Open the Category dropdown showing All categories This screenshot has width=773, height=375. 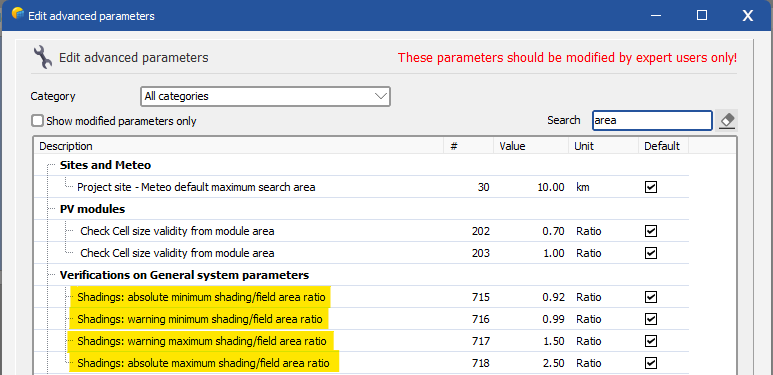[x=265, y=97]
